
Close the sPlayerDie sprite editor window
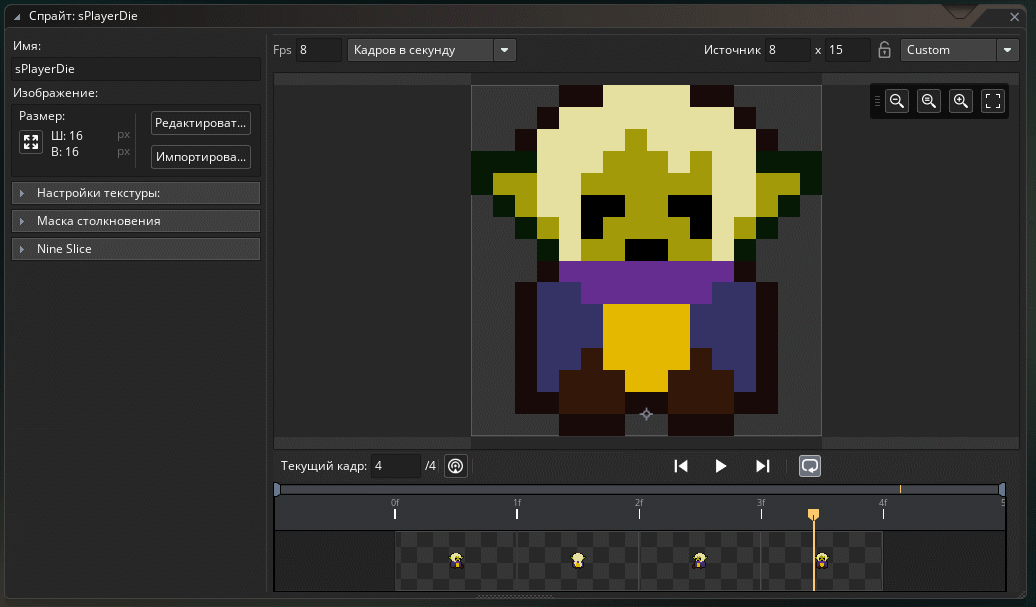[1014, 17]
